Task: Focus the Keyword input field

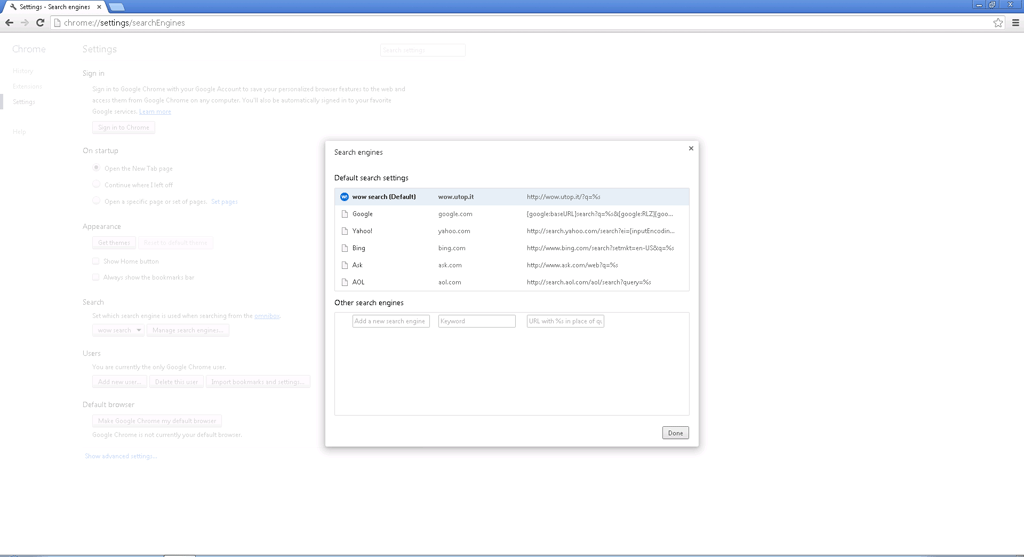Action: [x=476, y=321]
